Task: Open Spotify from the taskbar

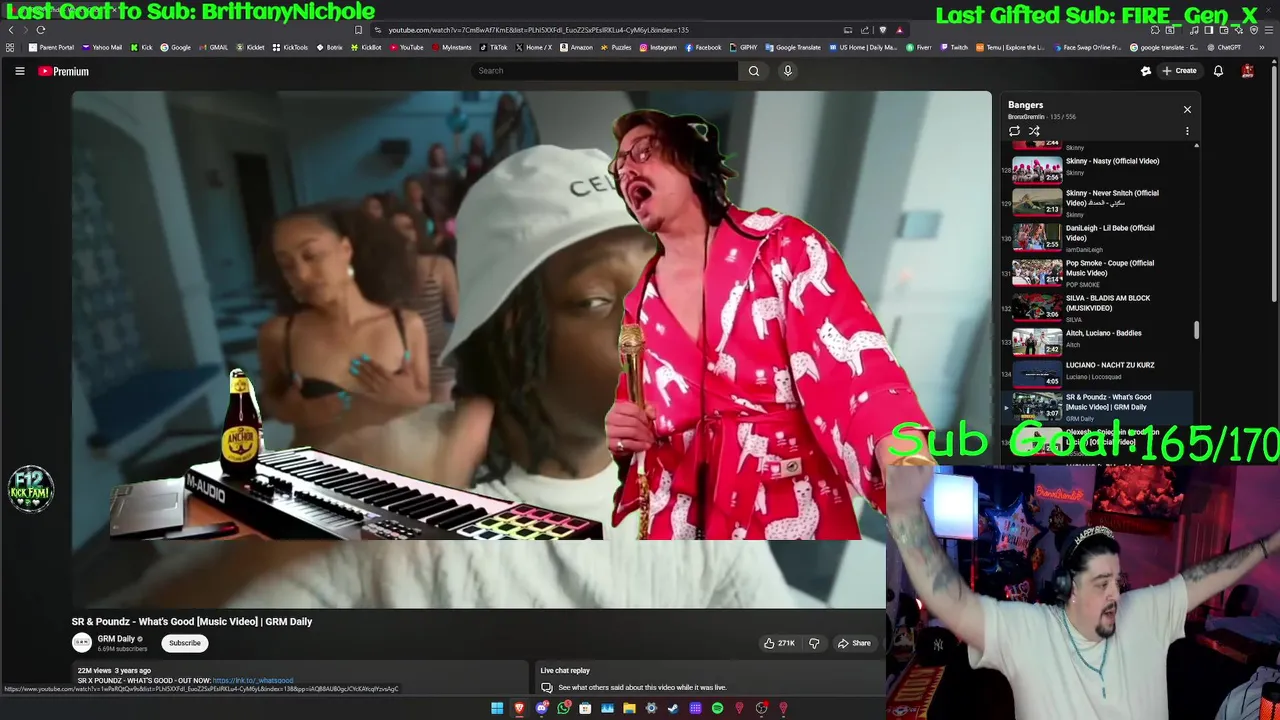Action: [x=717, y=708]
